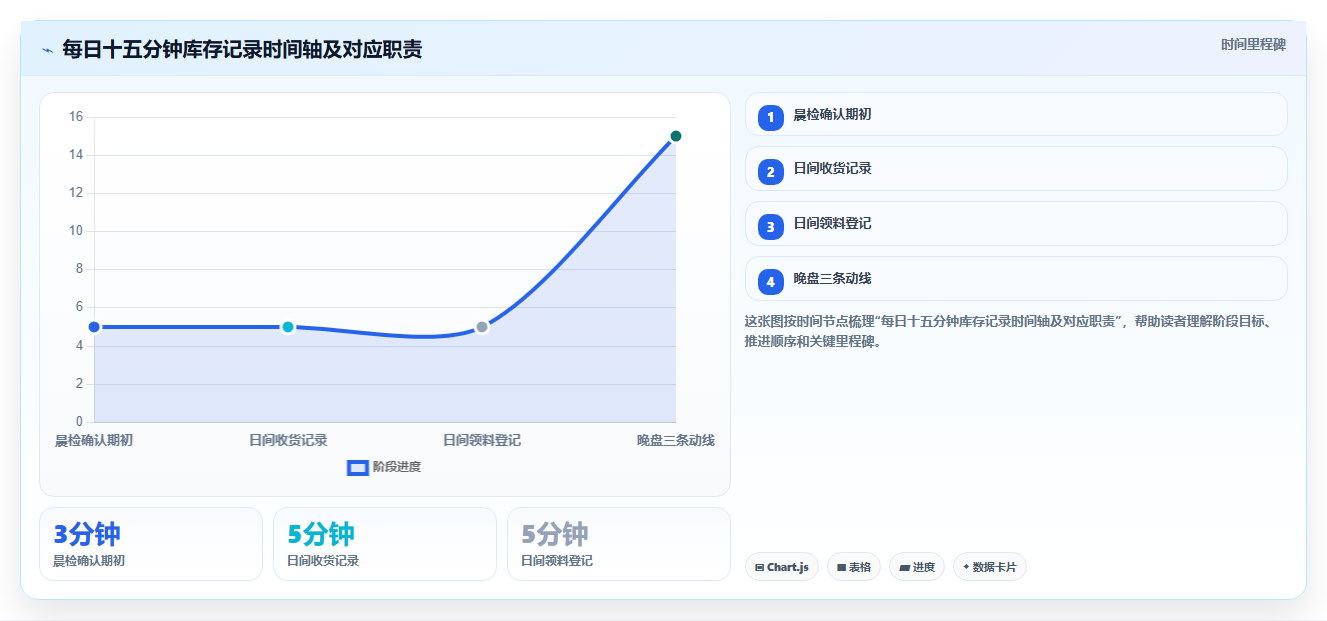Viewport: 1327px width, 621px height.
Task: Click the number 3 badge icon
Action: pos(770,227)
